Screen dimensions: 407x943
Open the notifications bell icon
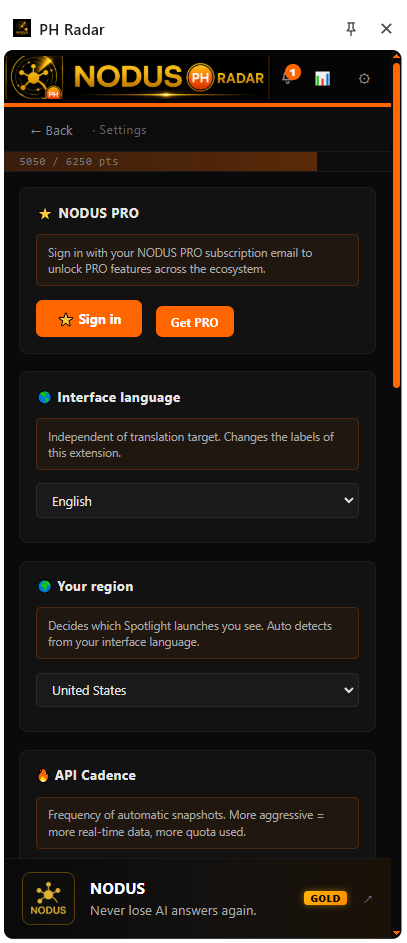pyautogui.click(x=288, y=78)
